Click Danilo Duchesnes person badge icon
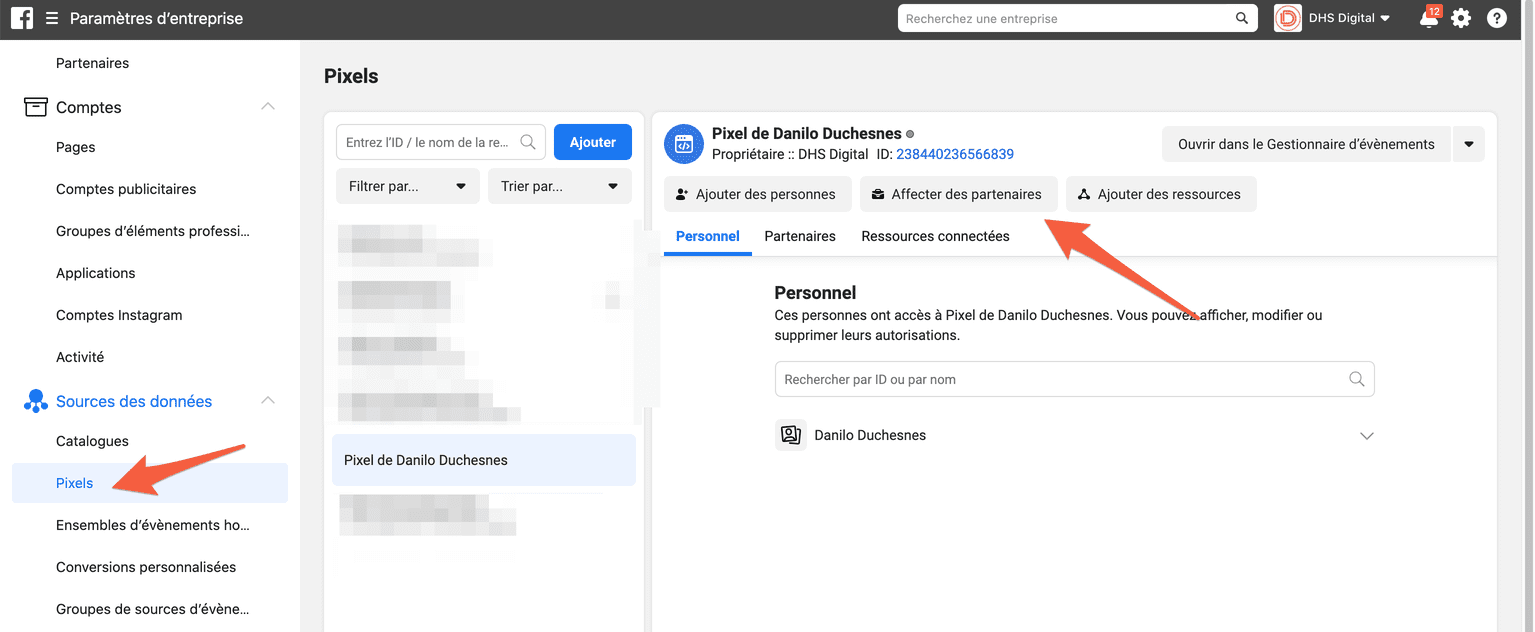The width and height of the screenshot is (1535, 632). (791, 435)
